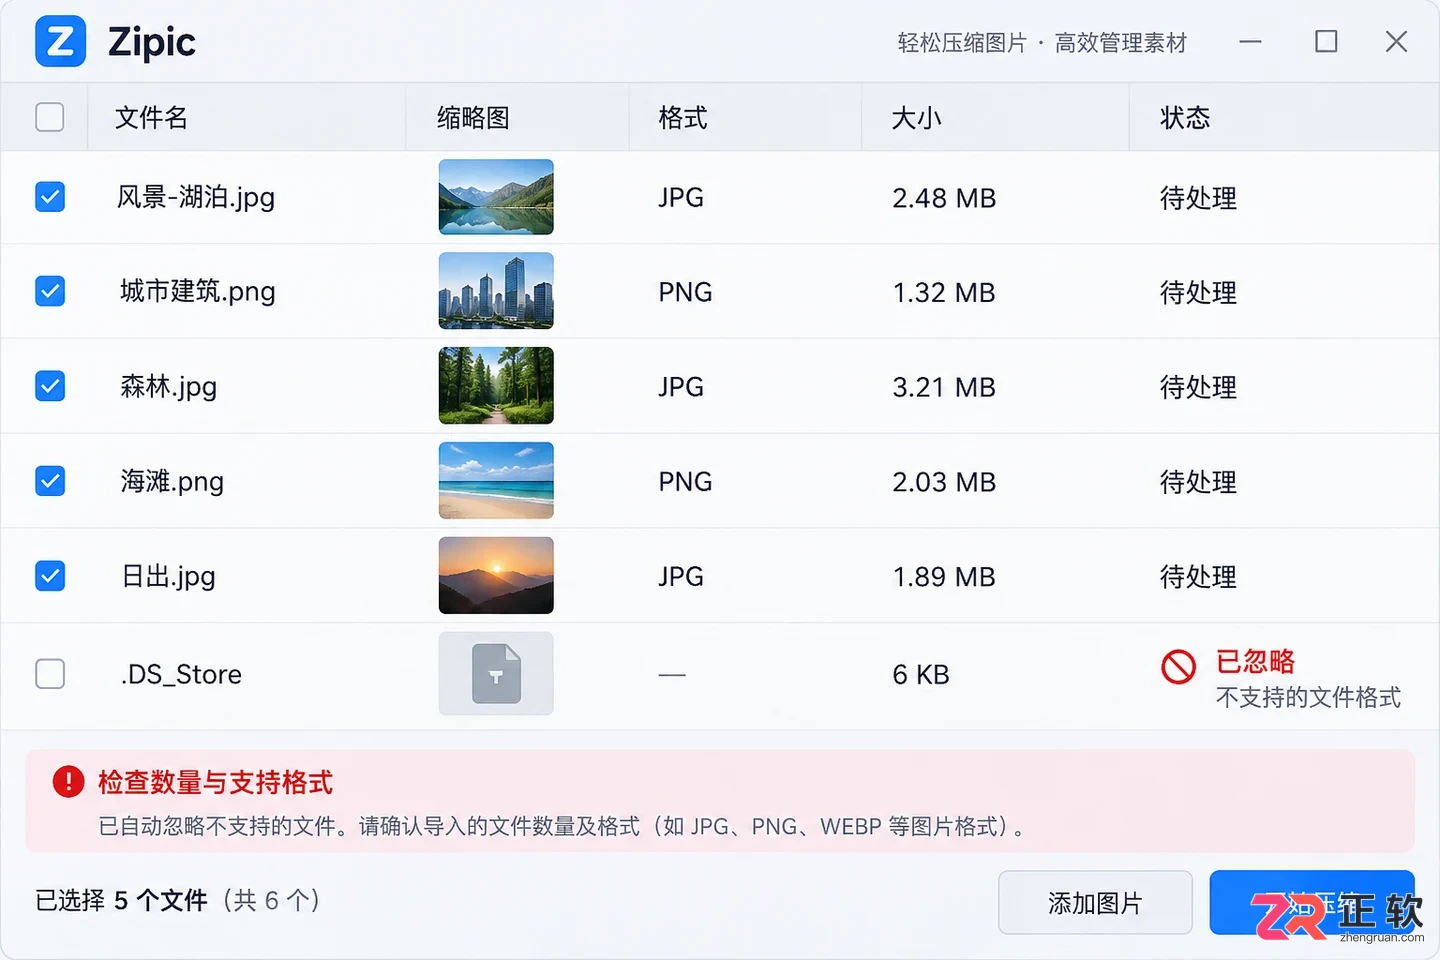Close the Zipic window

tap(1396, 41)
